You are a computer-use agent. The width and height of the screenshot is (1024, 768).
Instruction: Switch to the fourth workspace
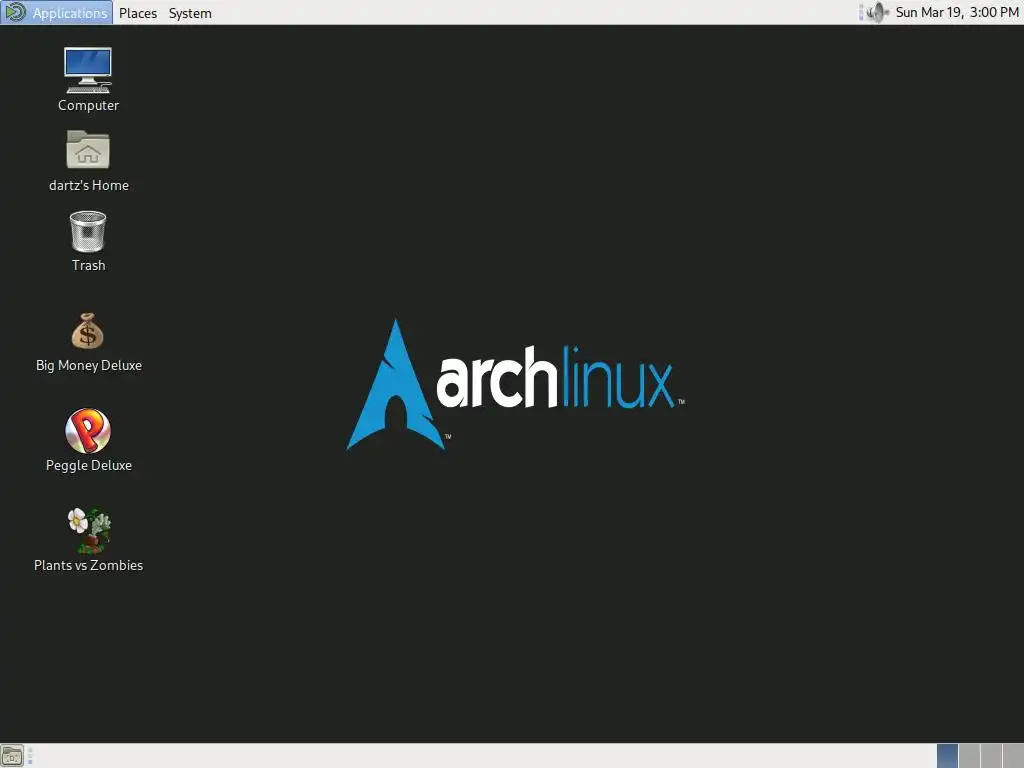pyautogui.click(x=1014, y=756)
